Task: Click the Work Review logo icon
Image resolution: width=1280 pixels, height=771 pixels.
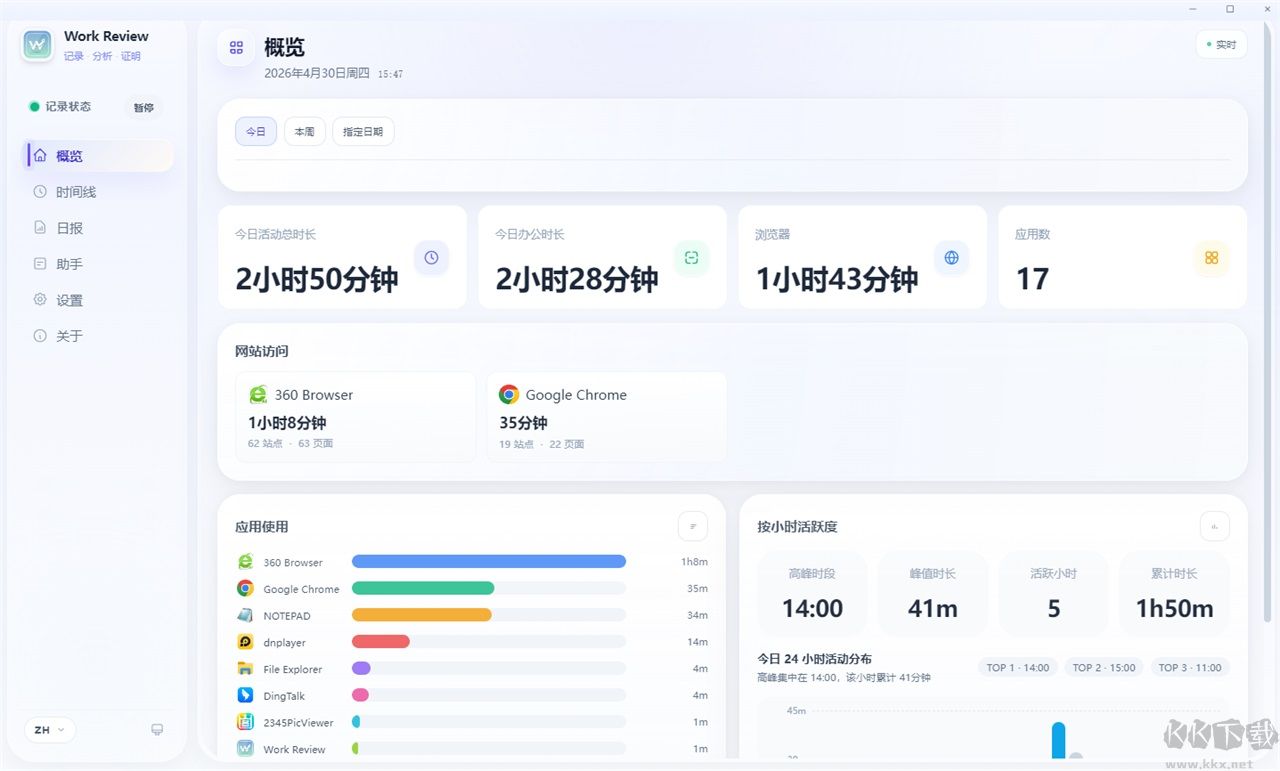Action: [x=38, y=45]
